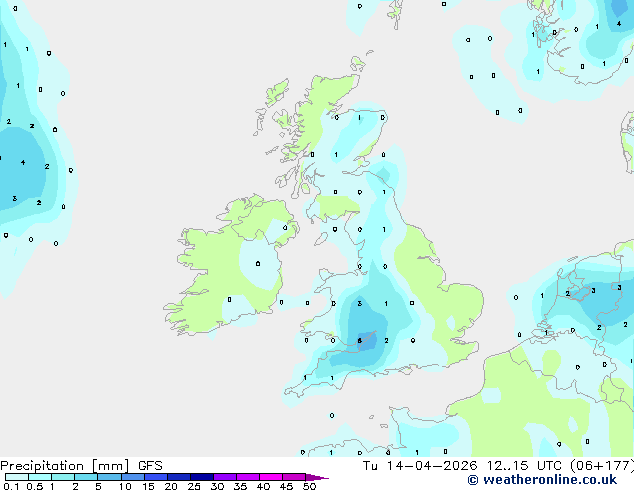The image size is (634, 490).
Task: Click the '25' legend scale label
Action: click(194, 486)
